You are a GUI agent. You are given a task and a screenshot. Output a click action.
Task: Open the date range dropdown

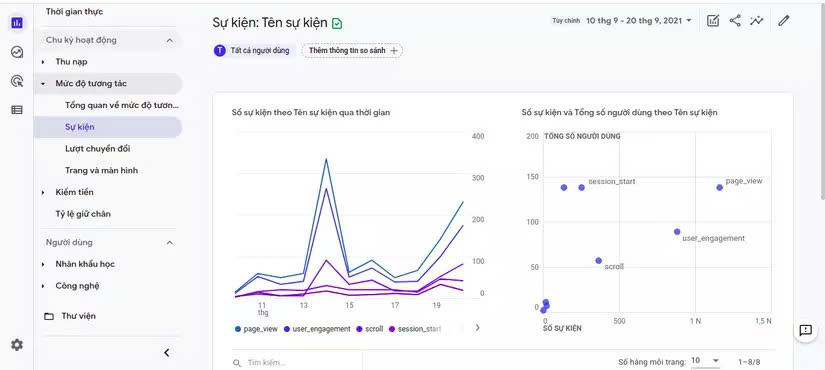639,21
